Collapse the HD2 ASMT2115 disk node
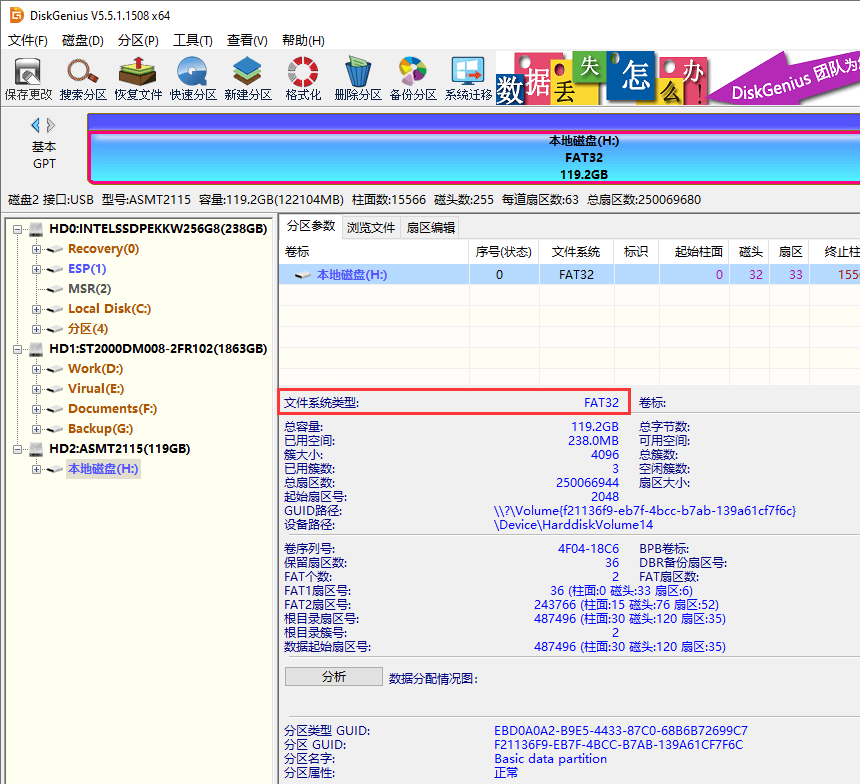860x784 pixels. [18, 449]
